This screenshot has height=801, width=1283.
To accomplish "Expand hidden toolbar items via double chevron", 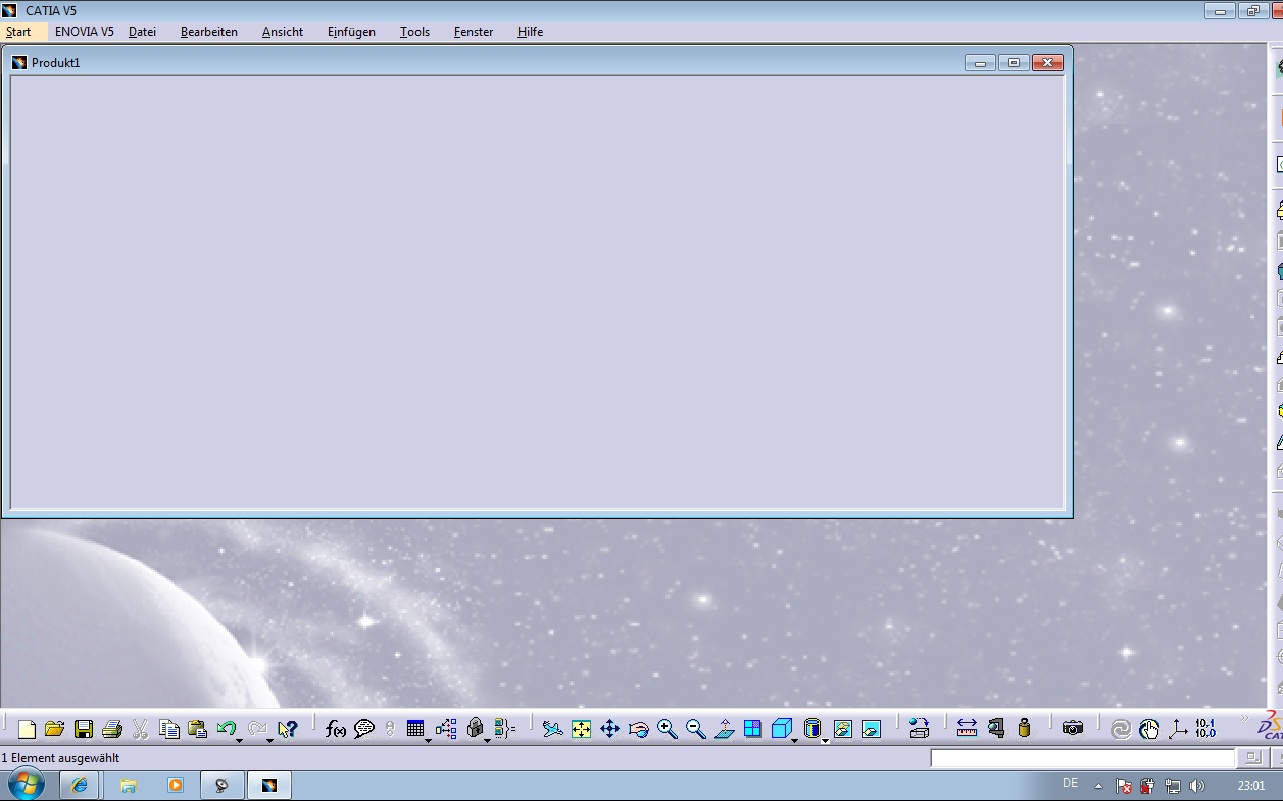I will coord(1245,718).
